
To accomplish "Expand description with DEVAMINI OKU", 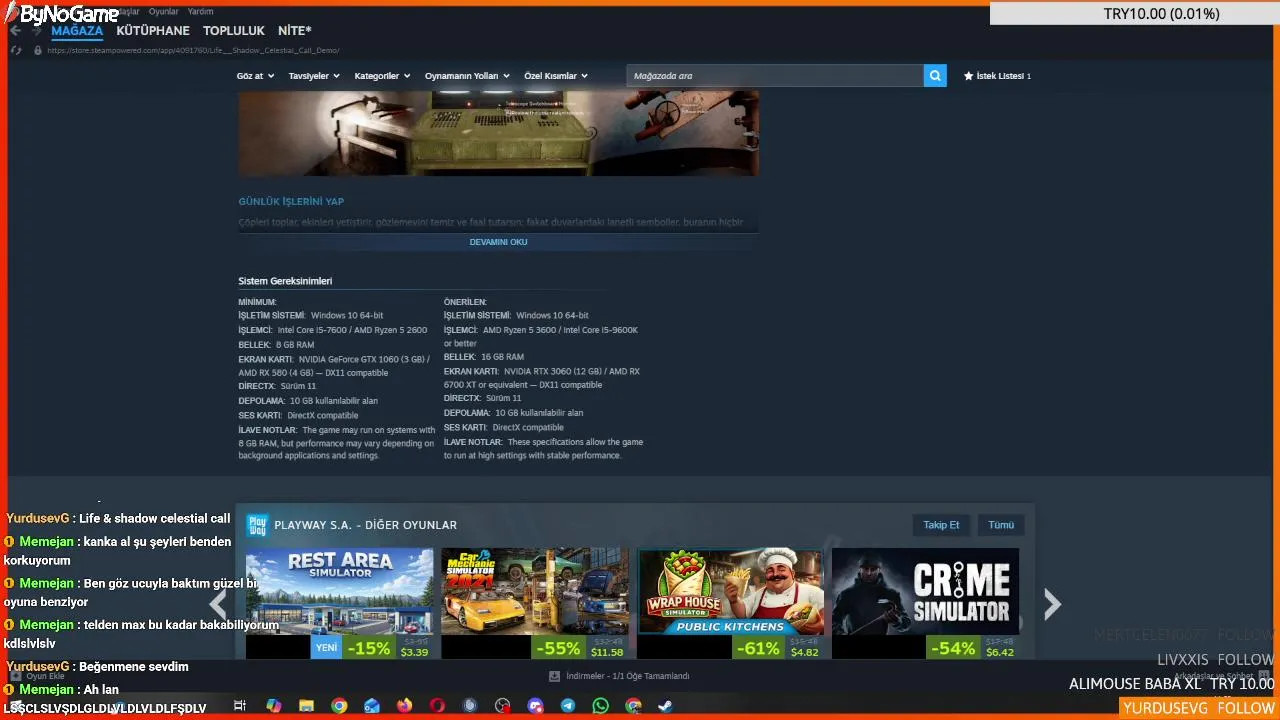I will (x=498, y=242).
